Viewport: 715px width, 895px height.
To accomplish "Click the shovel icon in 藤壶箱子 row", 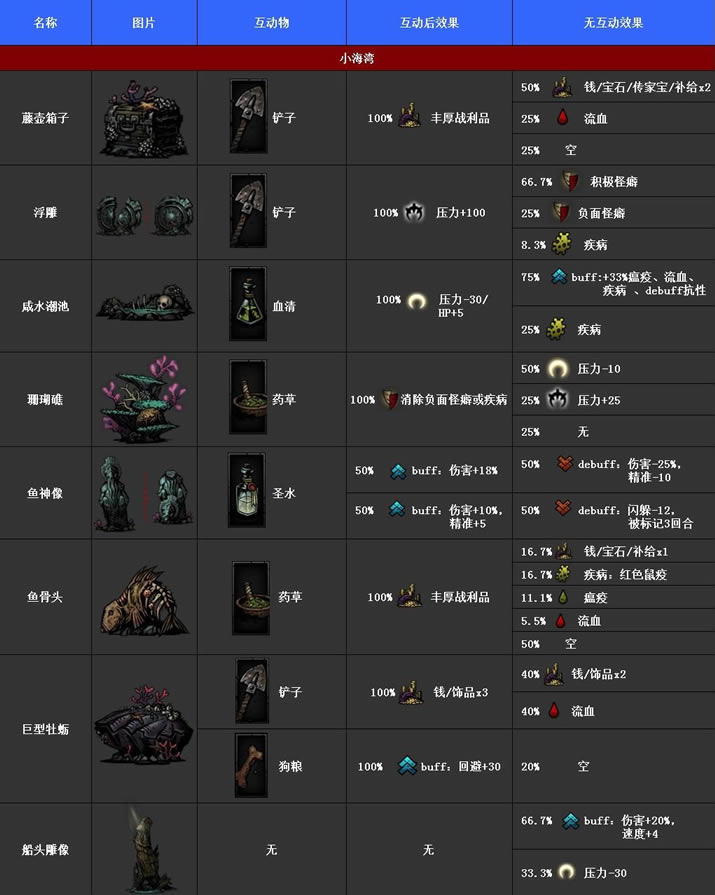I will pos(248,117).
